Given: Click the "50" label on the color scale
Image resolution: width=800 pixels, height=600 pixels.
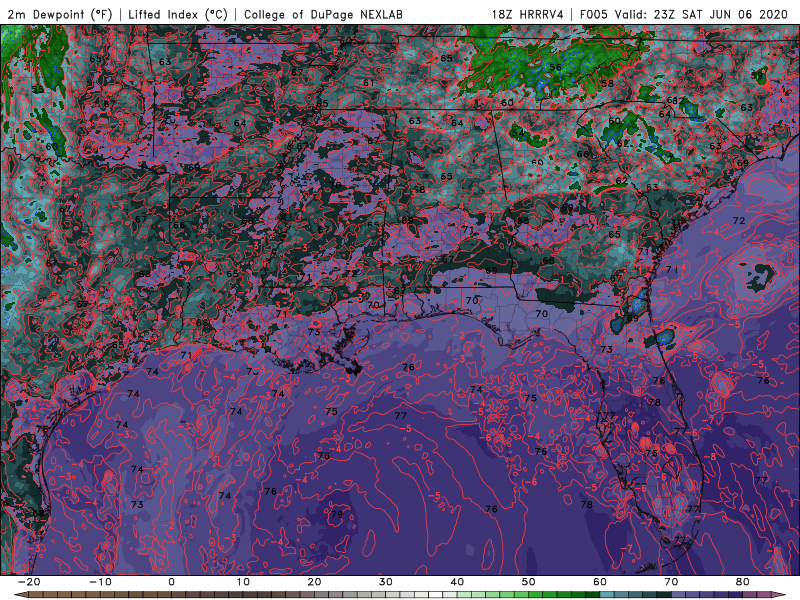Looking at the screenshot, I should (529, 582).
